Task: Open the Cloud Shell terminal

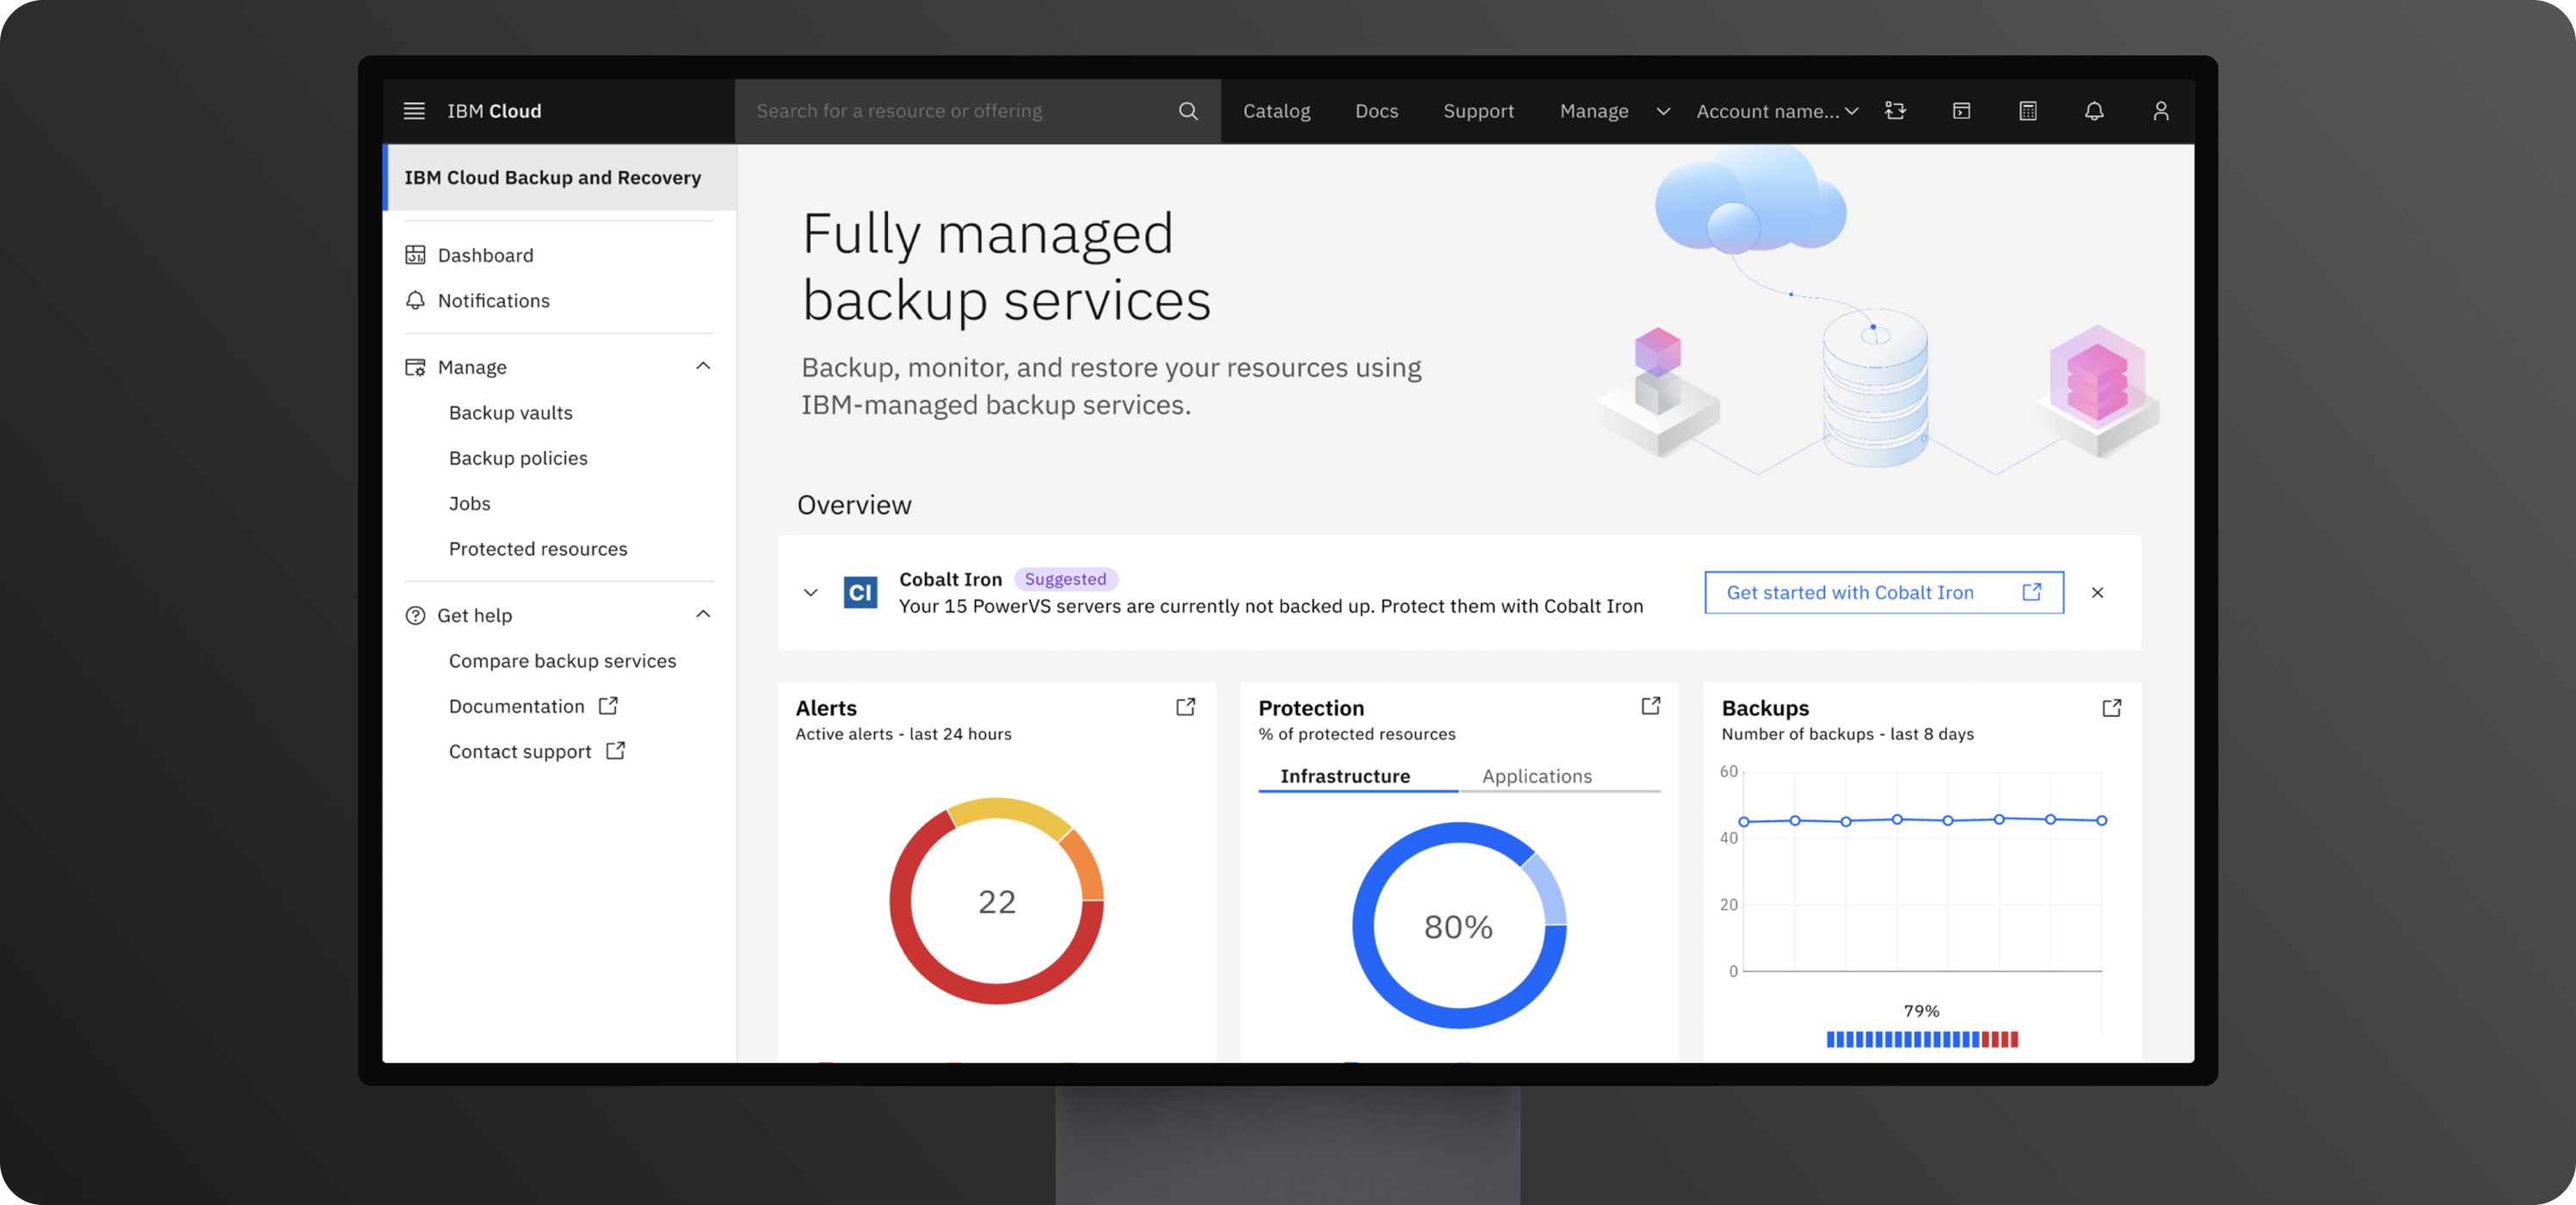Action: [1961, 110]
